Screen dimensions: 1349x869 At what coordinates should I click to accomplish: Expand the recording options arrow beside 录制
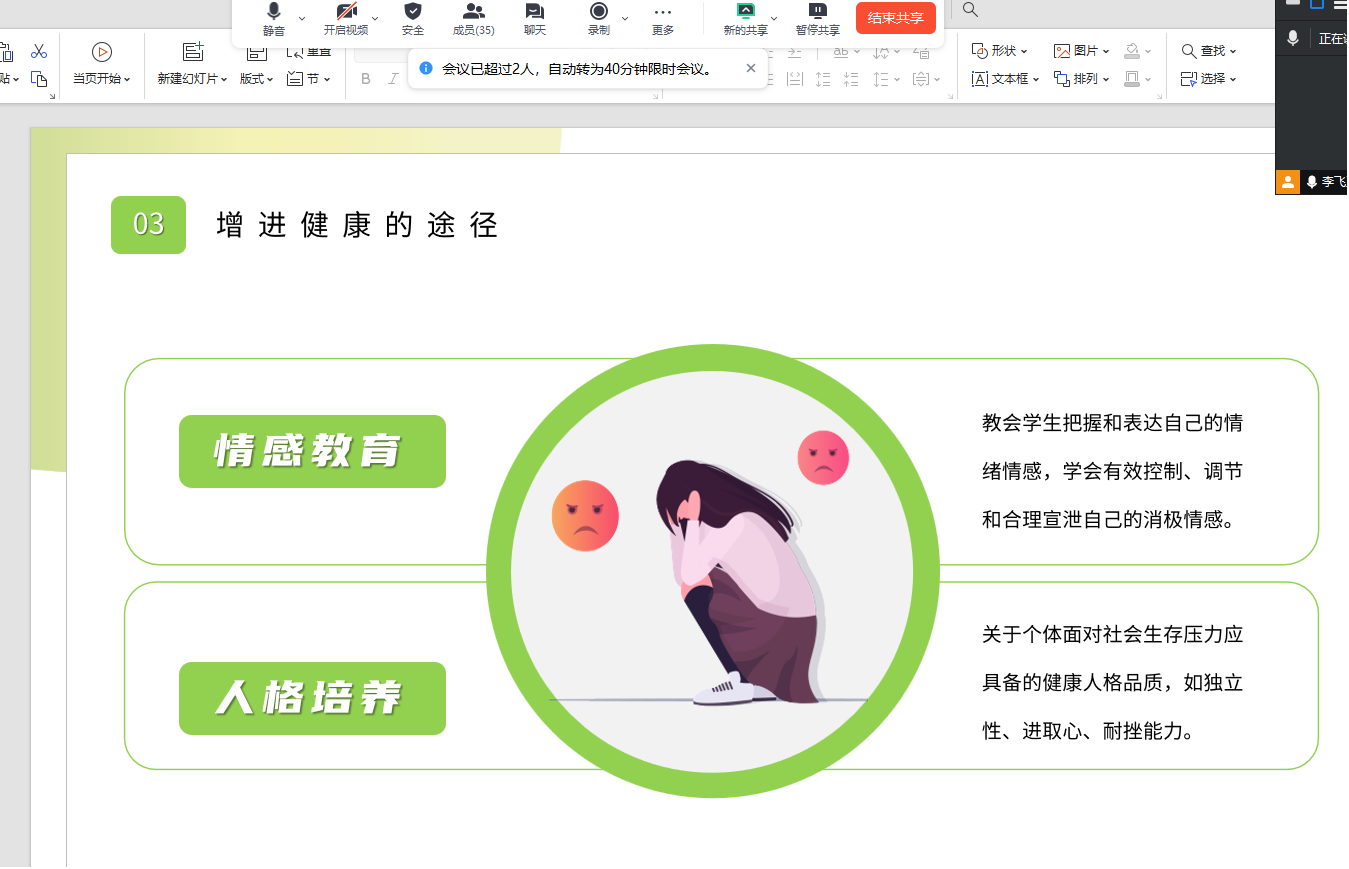coord(625,18)
